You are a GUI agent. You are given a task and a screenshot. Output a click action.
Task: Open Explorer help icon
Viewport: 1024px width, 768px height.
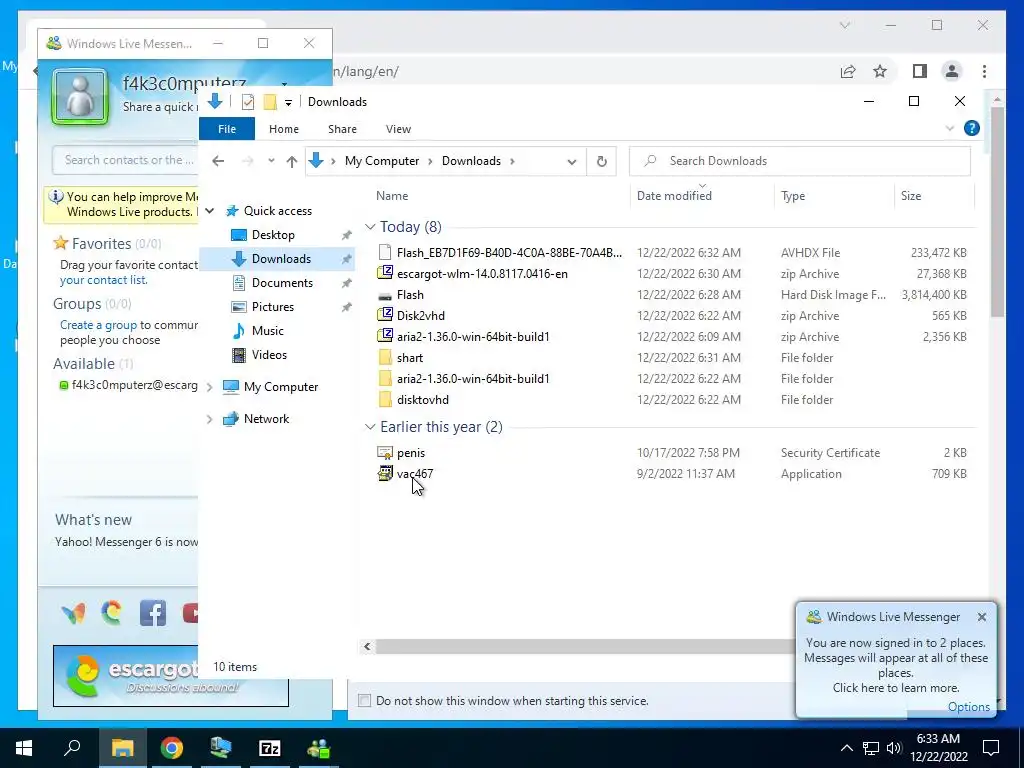coord(972,129)
